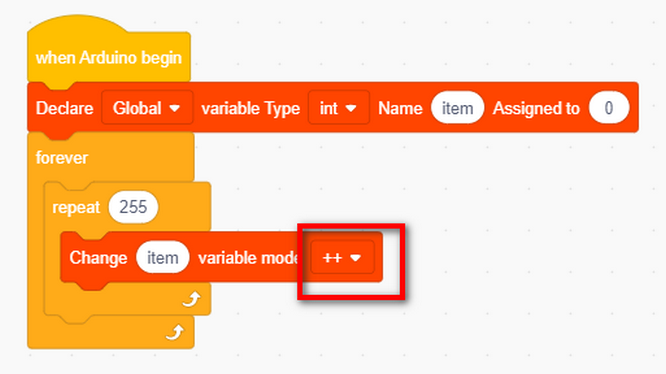666x374 pixels.
Task: Click the 'Change' label on the variable block
Action: (98, 258)
